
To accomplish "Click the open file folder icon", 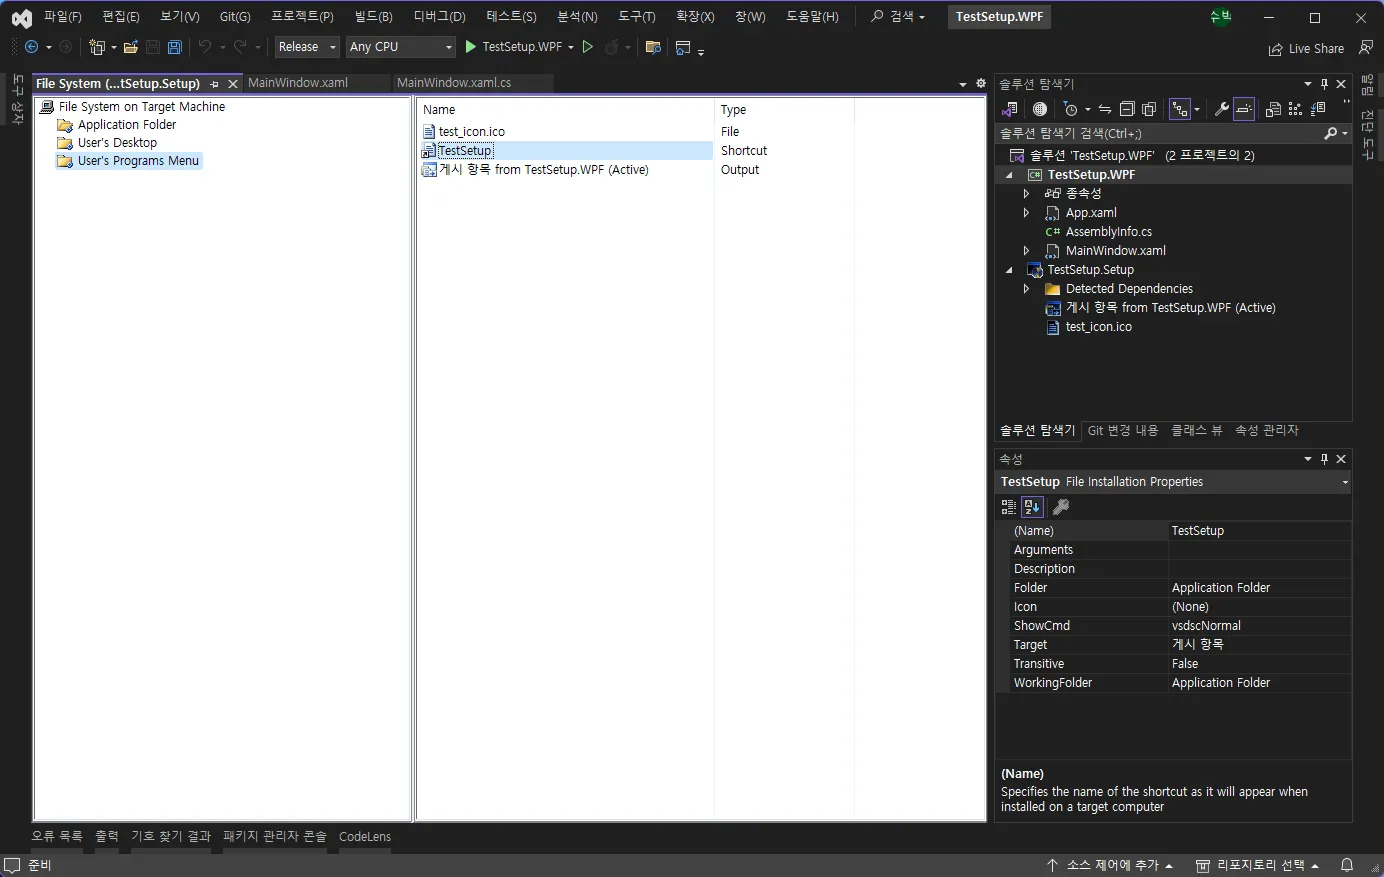I will tap(131, 47).
